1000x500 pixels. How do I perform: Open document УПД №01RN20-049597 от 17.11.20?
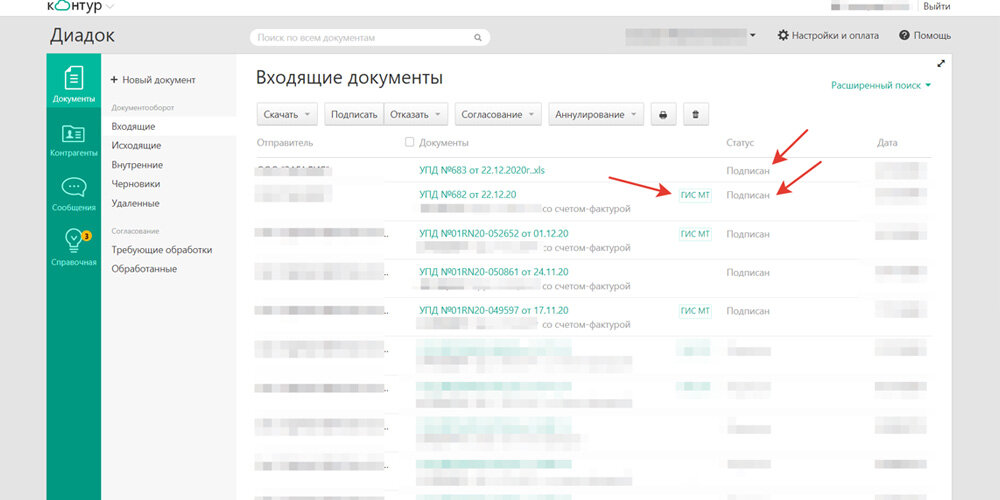coord(494,311)
